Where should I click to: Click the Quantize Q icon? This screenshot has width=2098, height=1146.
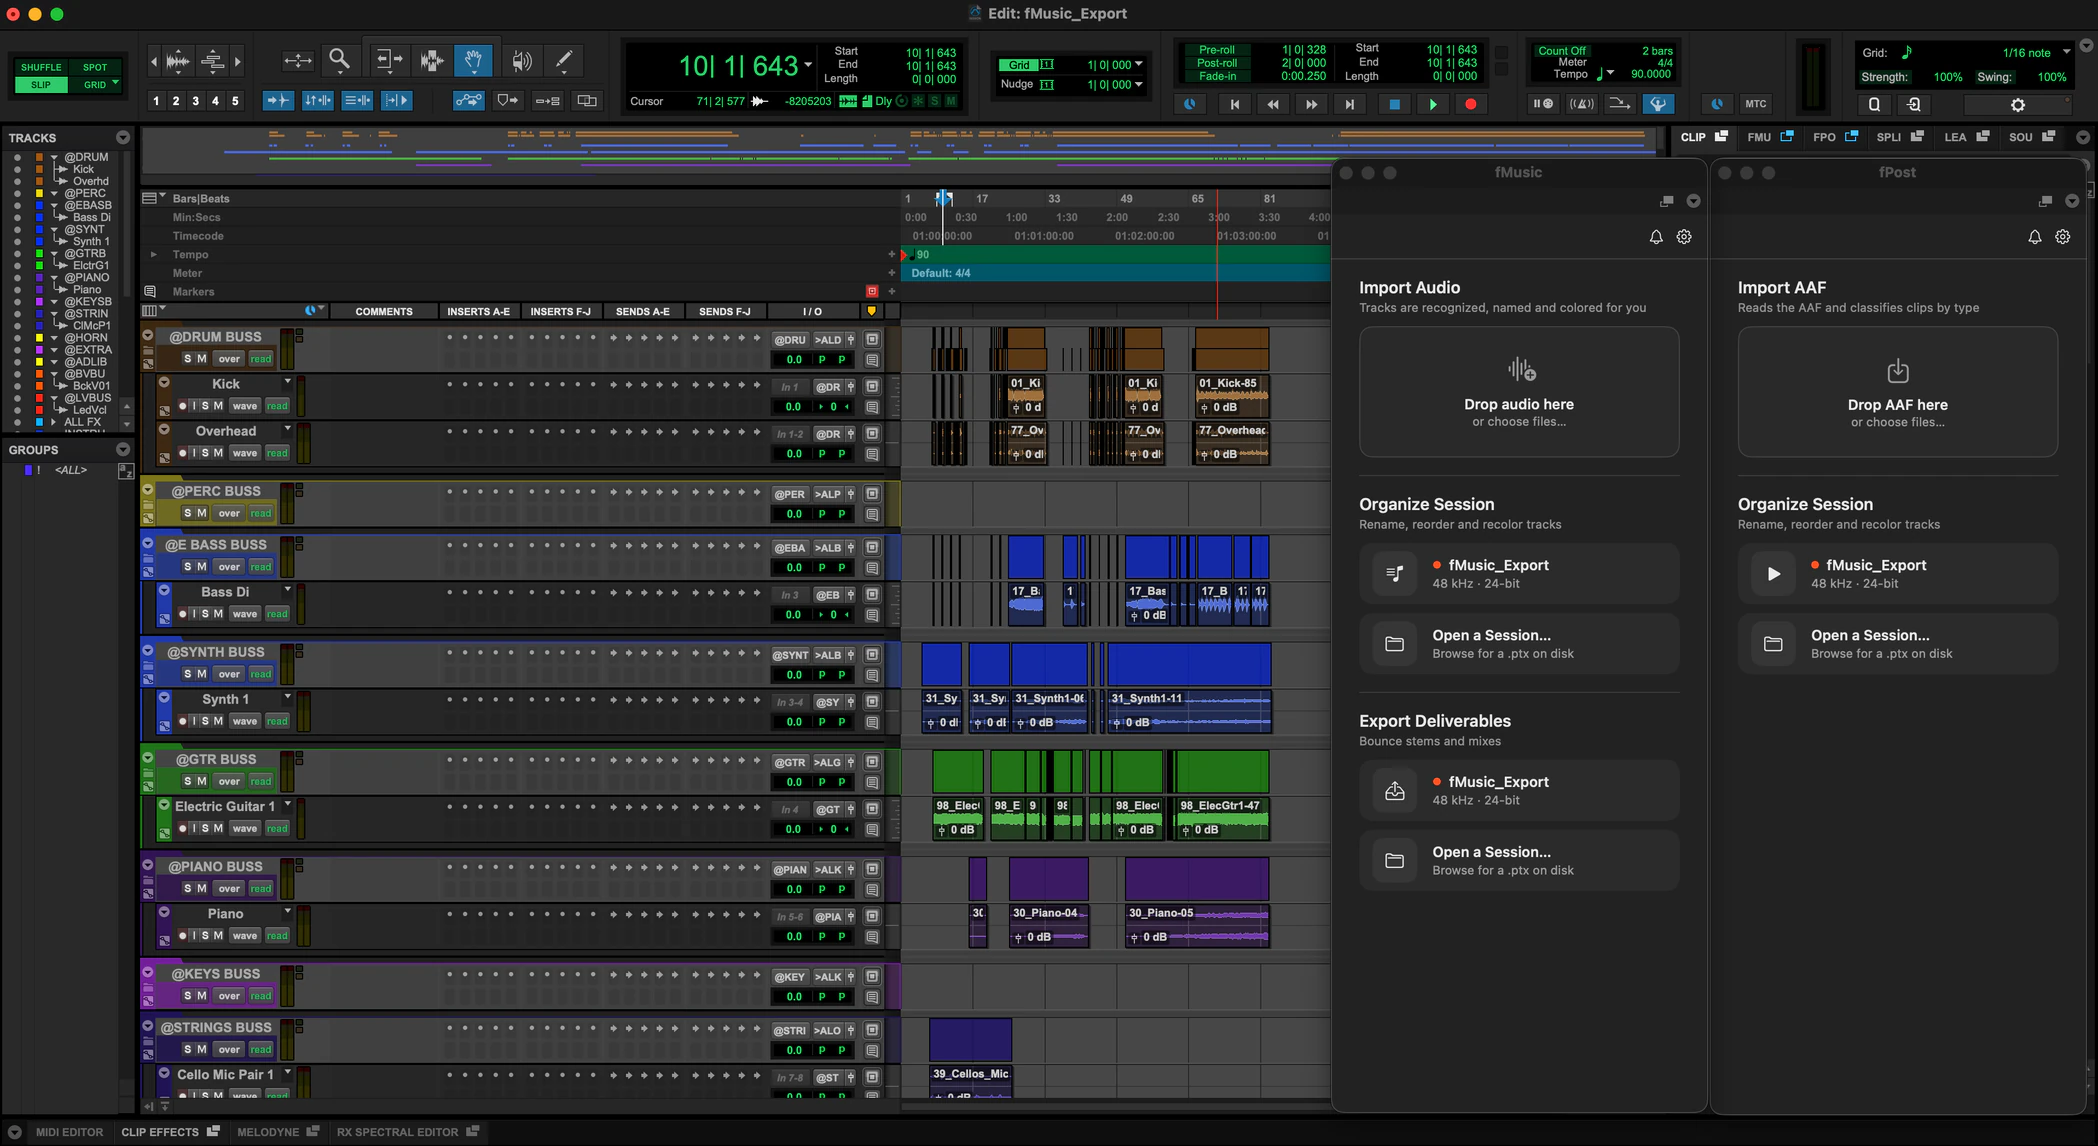click(x=1874, y=104)
